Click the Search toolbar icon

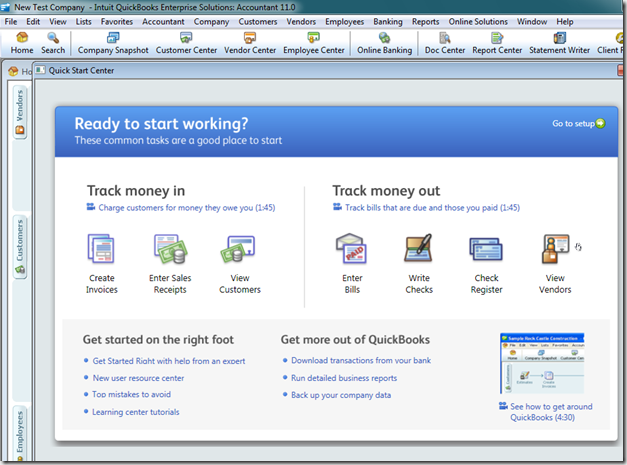point(53,43)
